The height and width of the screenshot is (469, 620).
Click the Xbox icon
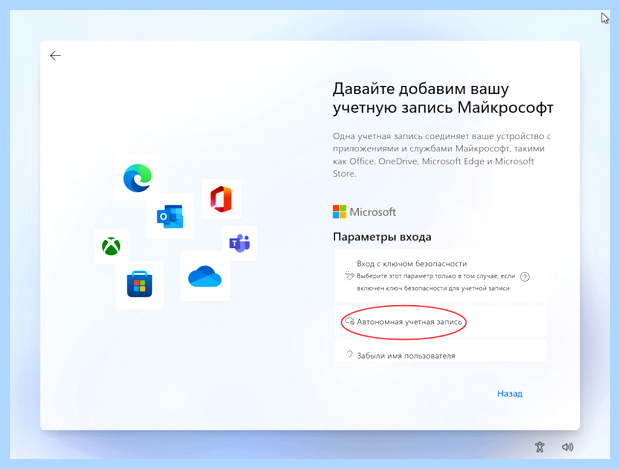tap(111, 246)
